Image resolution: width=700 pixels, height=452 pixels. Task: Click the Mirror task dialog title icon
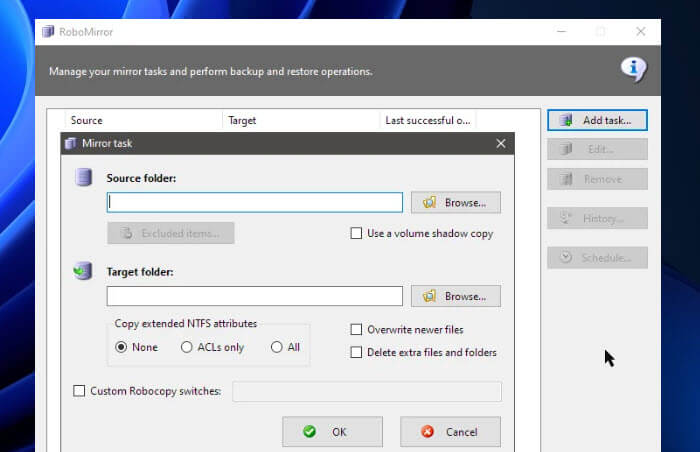(70, 143)
